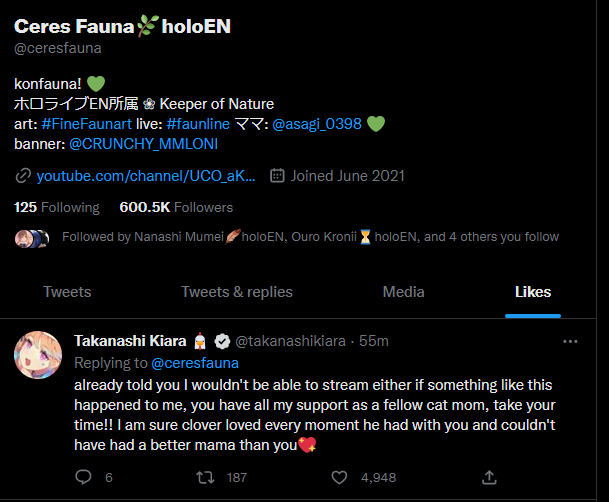View the 600.5K Followers list
This screenshot has width=609, height=502.
click(176, 207)
